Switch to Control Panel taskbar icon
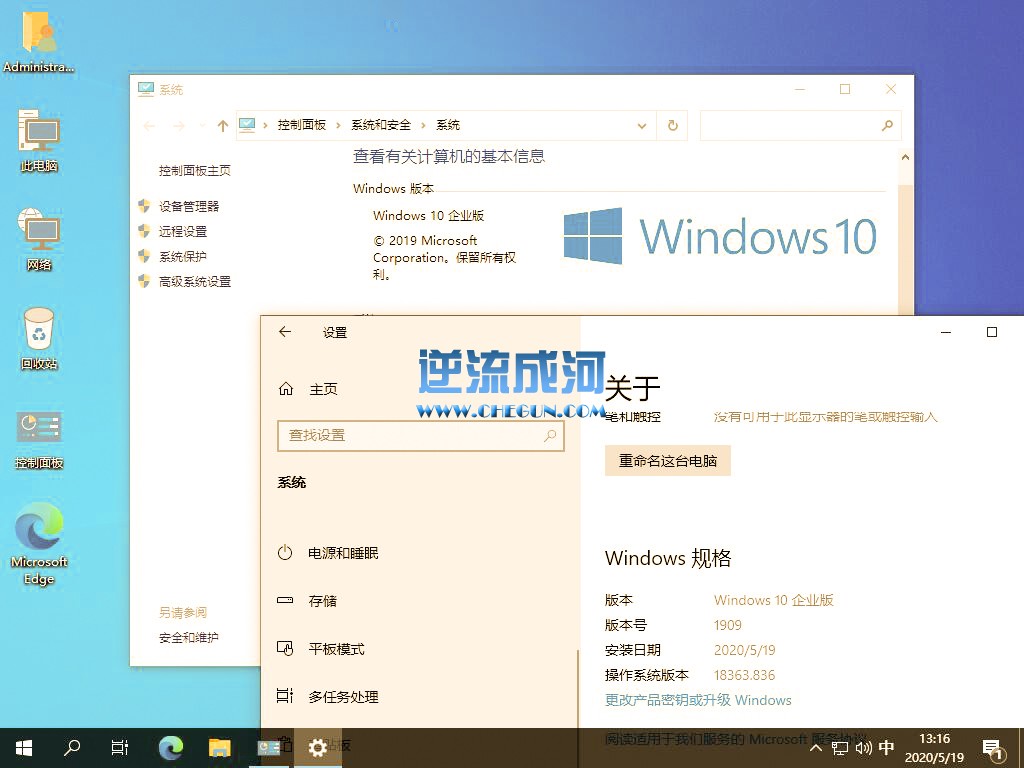This screenshot has width=1024, height=768. 268,747
